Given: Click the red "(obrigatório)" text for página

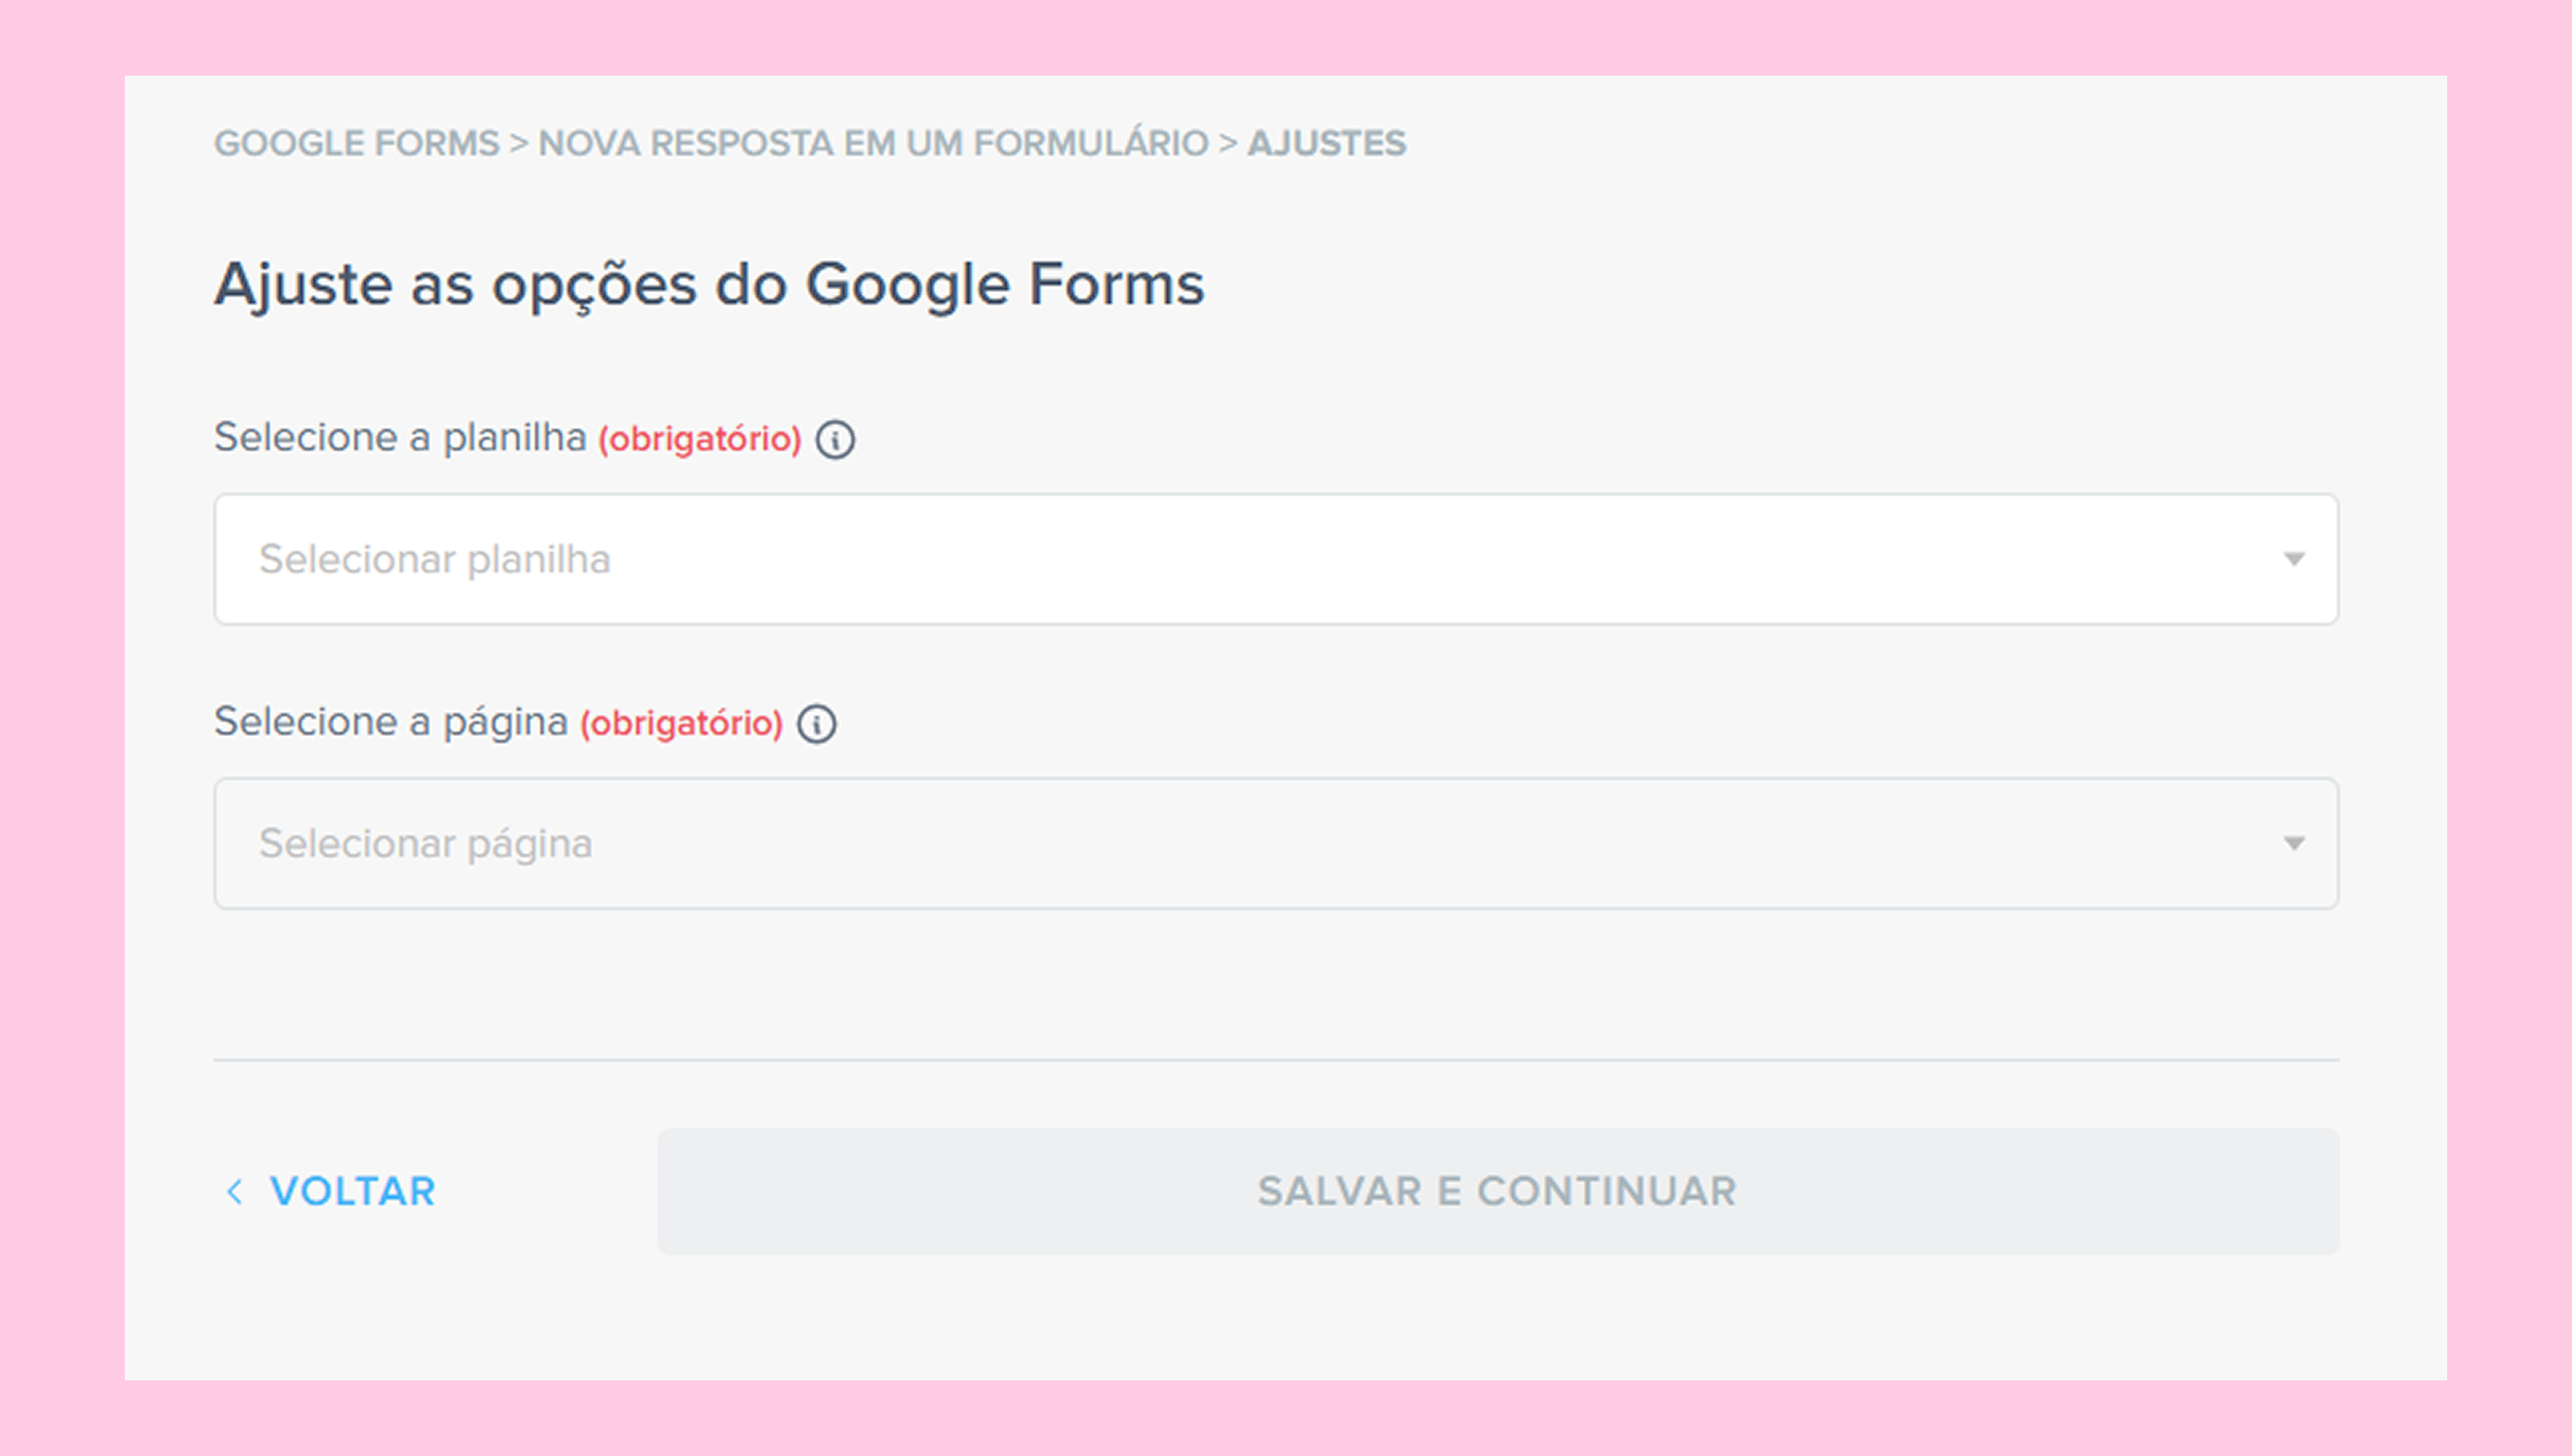Looking at the screenshot, I should coord(681,724).
